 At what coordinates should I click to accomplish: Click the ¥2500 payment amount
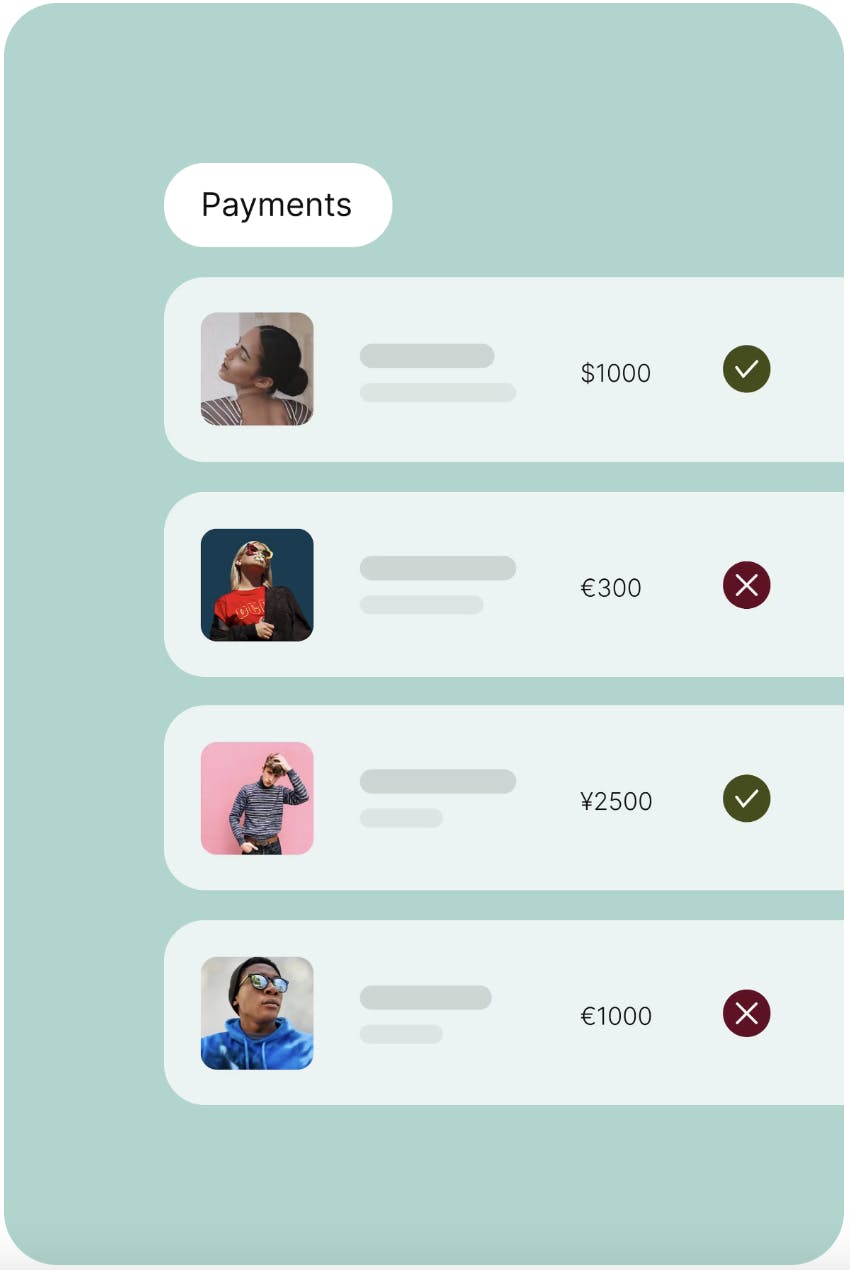coord(616,801)
